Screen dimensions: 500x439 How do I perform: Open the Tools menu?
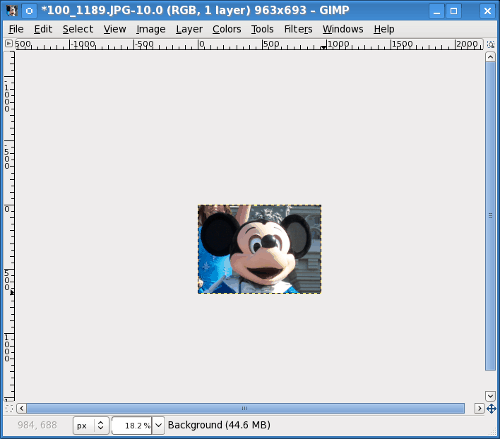point(262,29)
